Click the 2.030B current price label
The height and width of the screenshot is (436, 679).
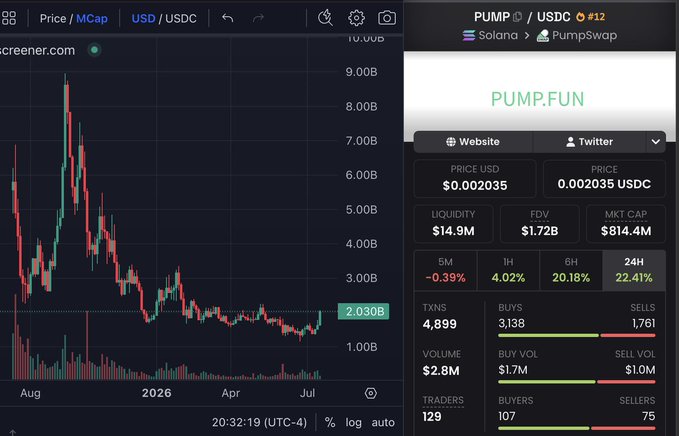tap(363, 311)
